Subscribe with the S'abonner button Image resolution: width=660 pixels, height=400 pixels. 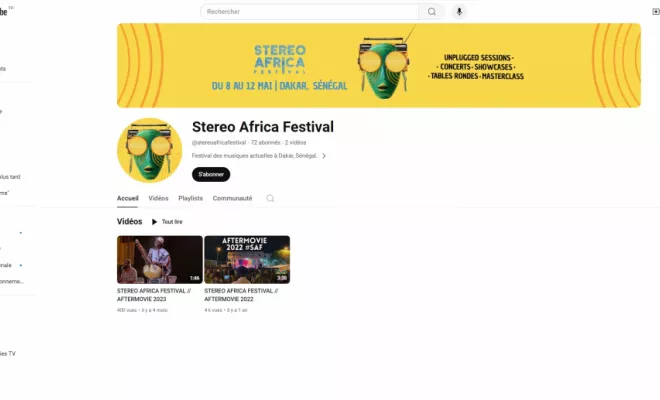[x=211, y=174]
